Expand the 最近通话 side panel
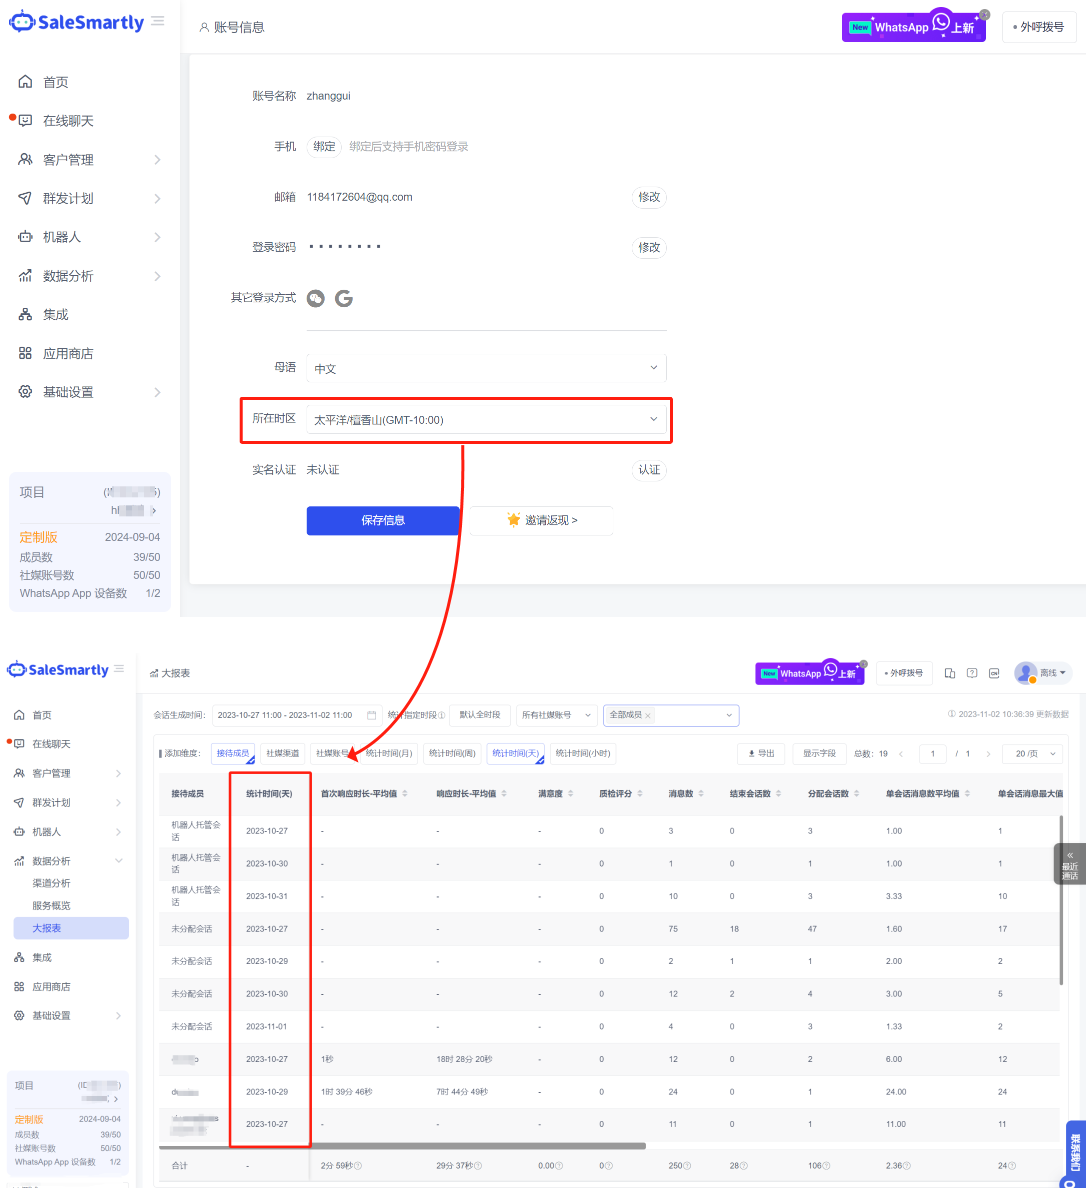Viewport: 1086px width, 1188px height. click(x=1069, y=865)
